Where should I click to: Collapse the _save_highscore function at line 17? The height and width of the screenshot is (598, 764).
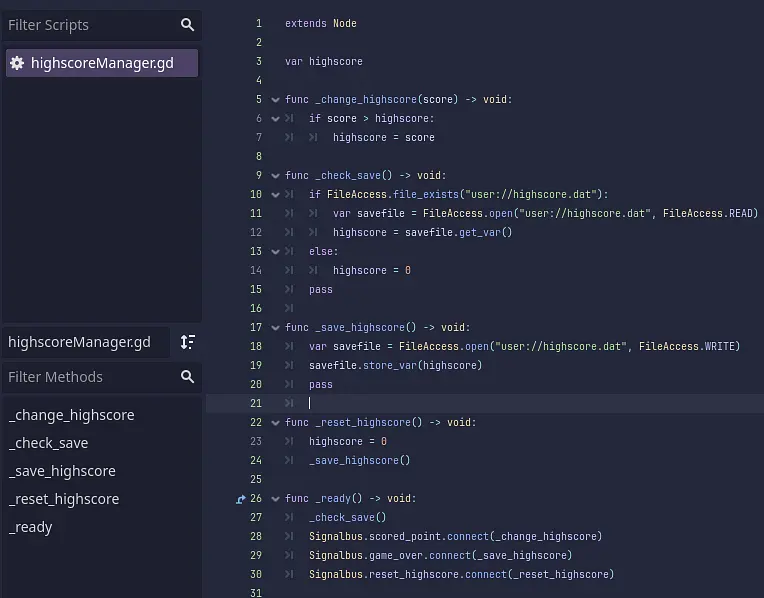275,328
